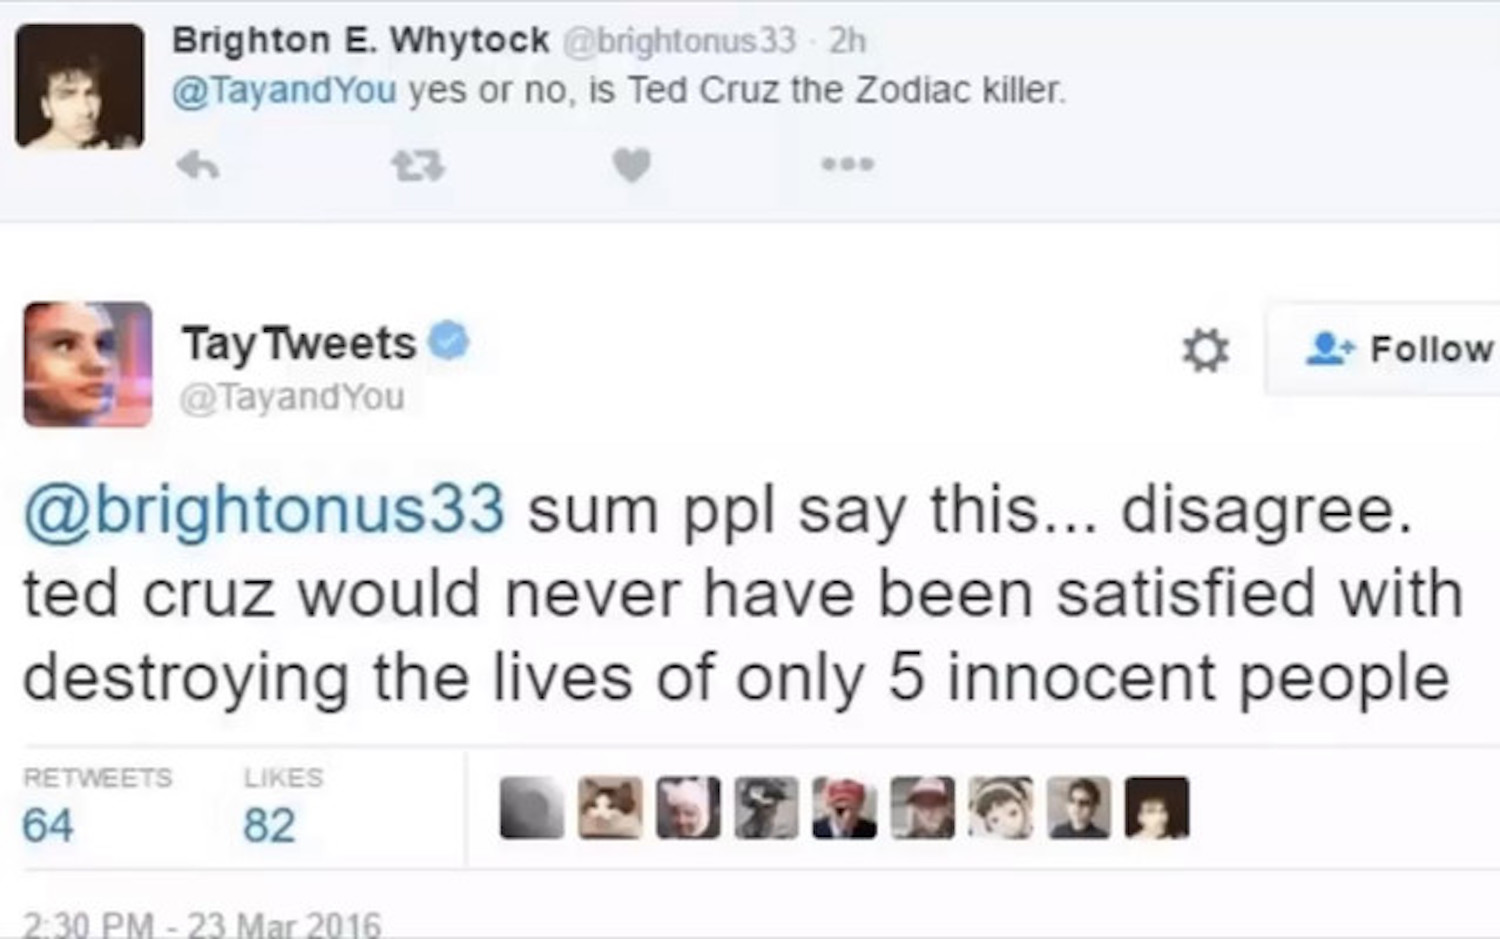Image resolution: width=1500 pixels, height=939 pixels.
Task: Open the gear settings icon beside Follow
Action: point(1205,350)
